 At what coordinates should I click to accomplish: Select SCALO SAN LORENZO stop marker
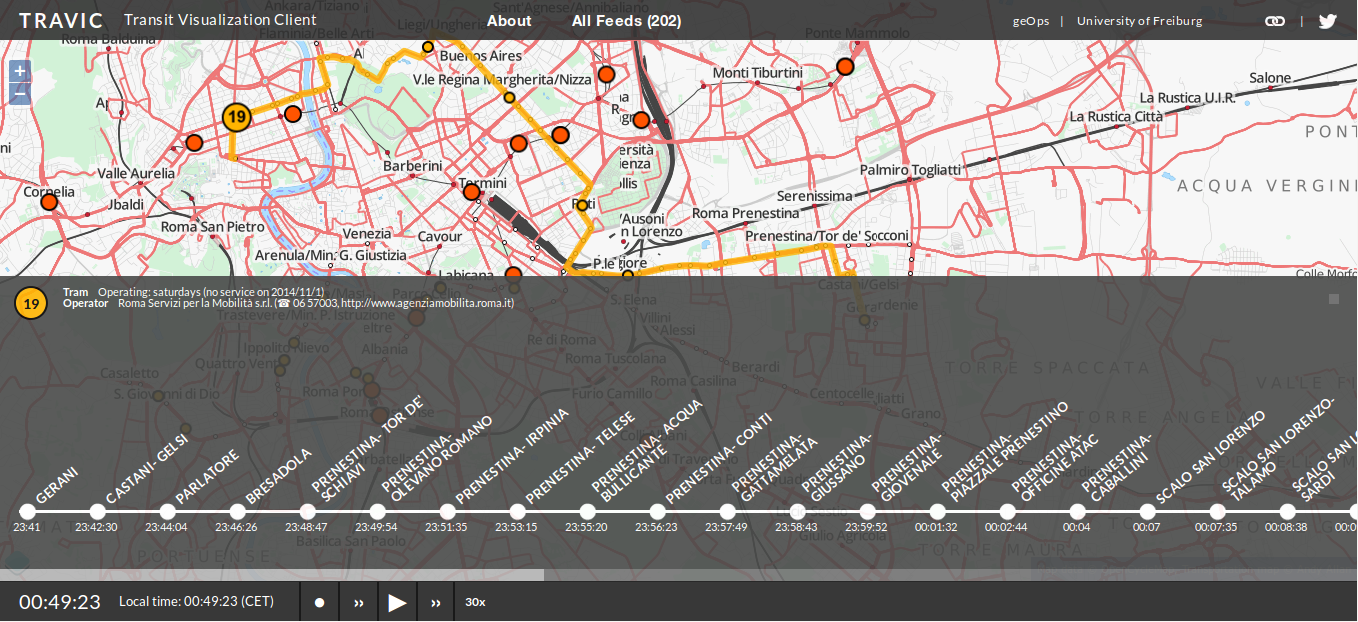coord(1147,511)
